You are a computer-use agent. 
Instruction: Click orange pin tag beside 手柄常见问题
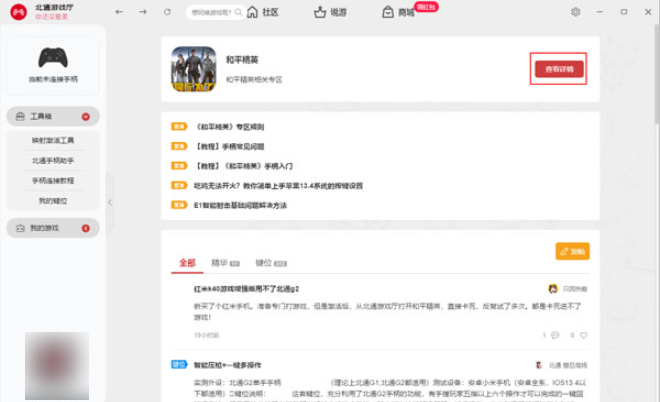point(179,146)
